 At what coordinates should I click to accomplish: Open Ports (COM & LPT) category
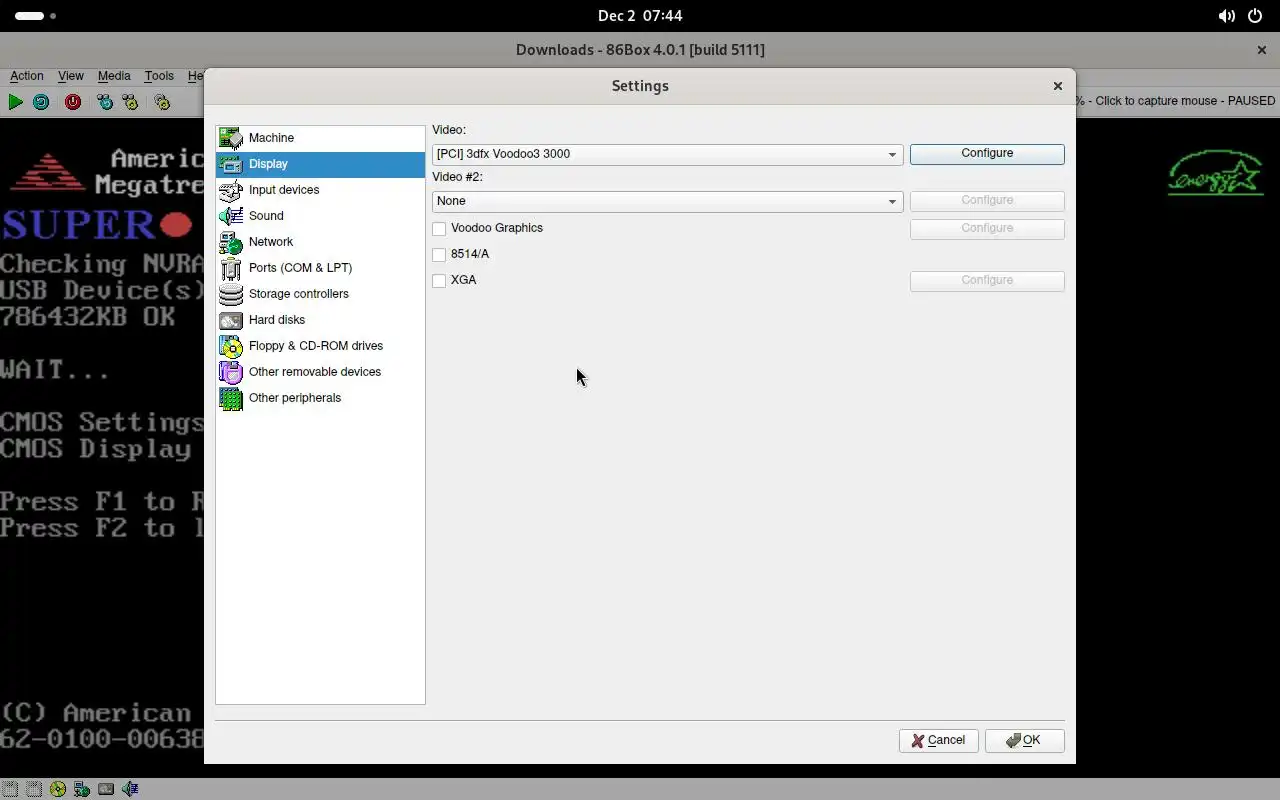tap(320, 268)
